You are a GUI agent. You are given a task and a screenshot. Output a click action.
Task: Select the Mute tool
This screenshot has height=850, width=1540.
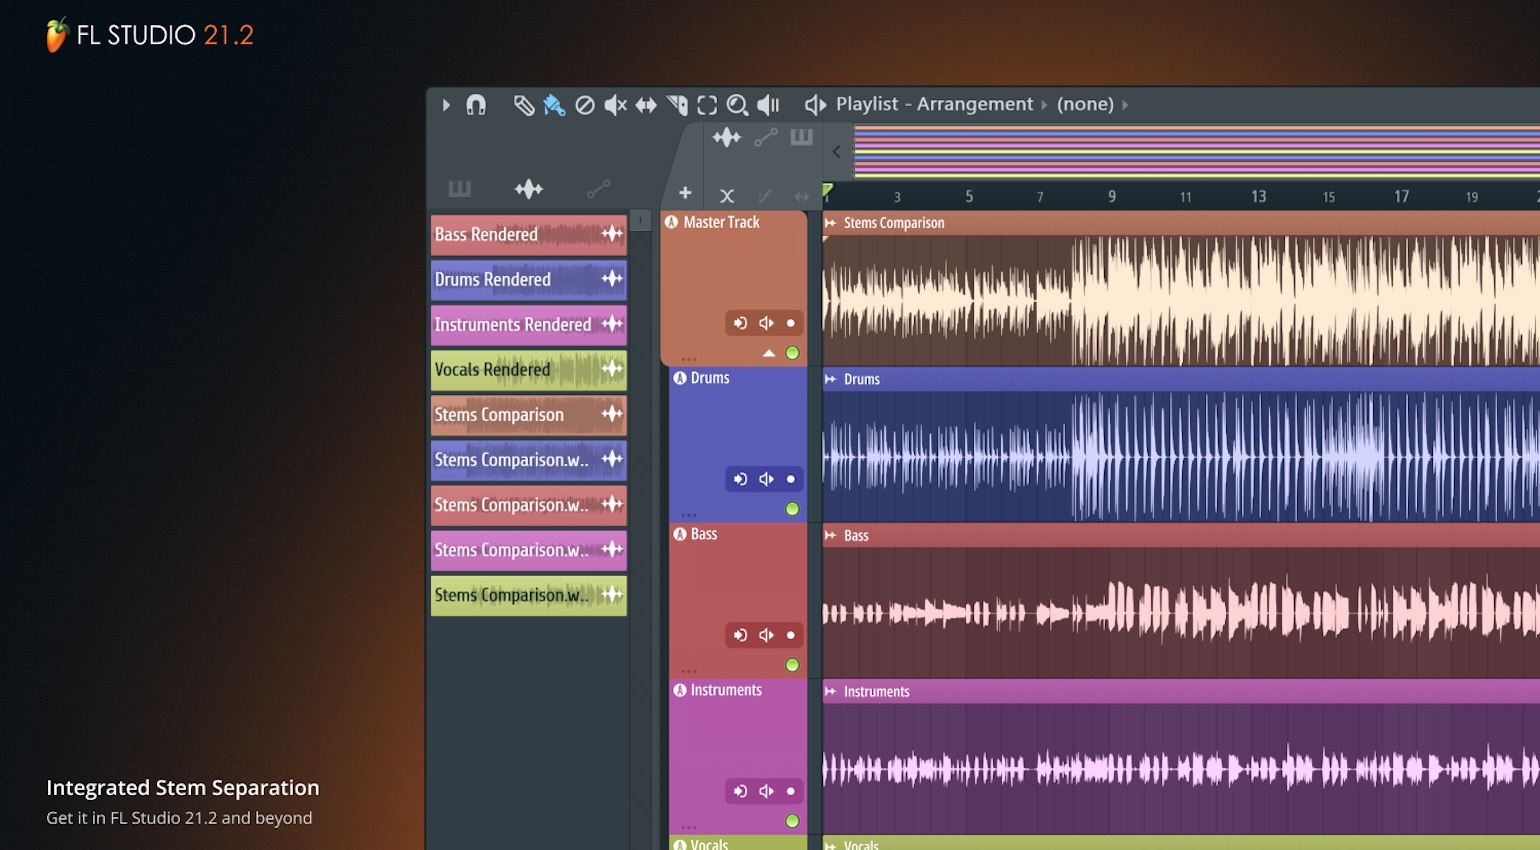point(617,104)
